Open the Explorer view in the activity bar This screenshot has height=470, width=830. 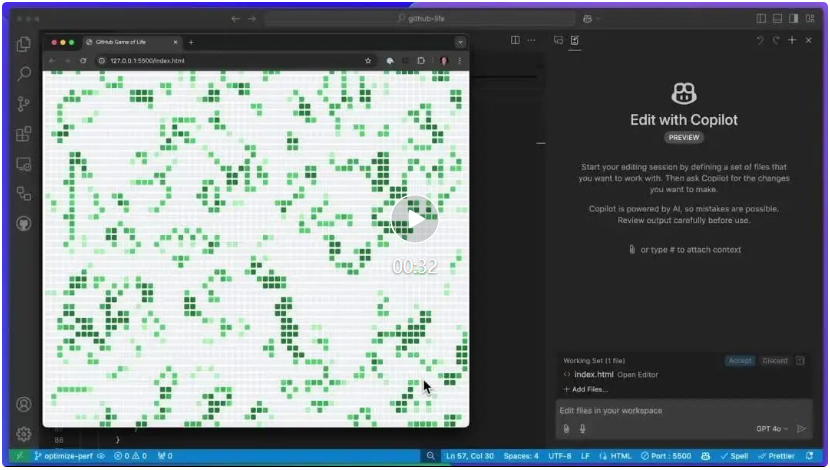23,44
